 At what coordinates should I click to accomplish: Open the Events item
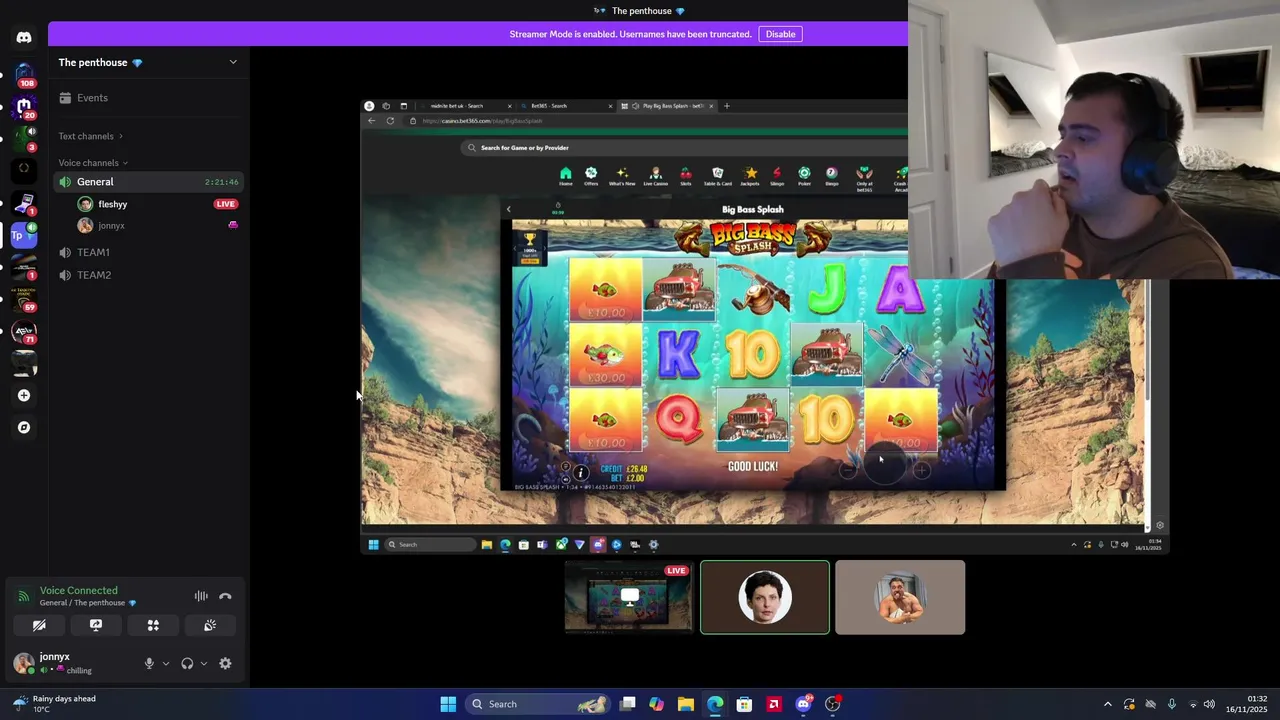[148, 98]
